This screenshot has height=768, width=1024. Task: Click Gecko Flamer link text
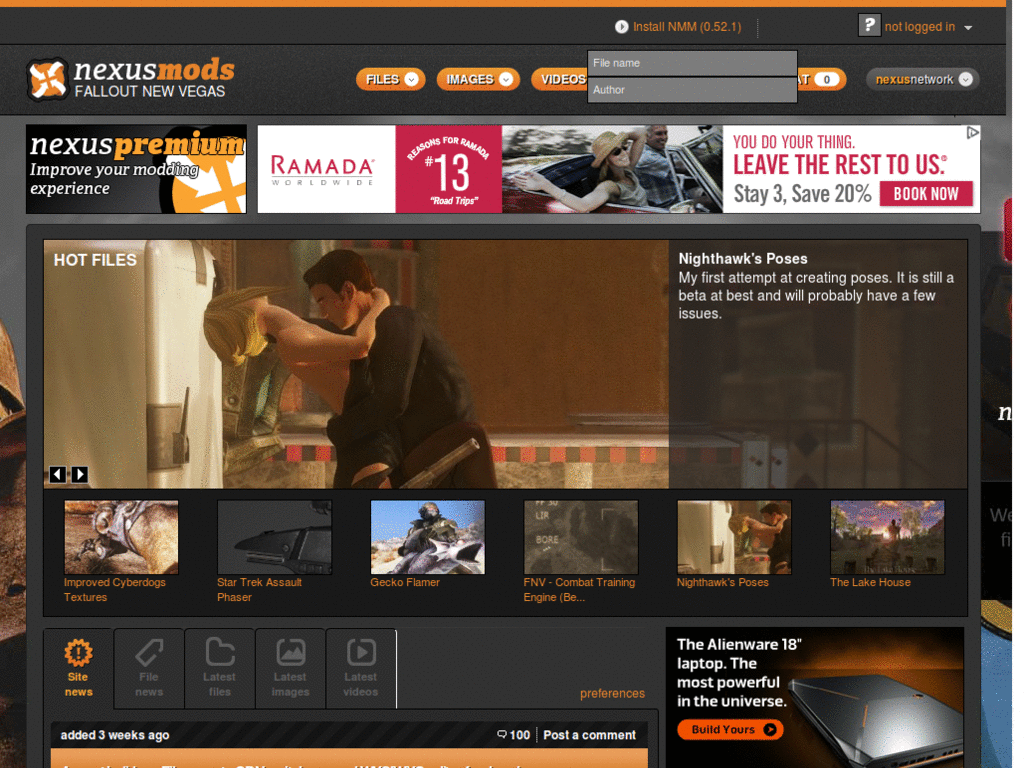point(405,582)
